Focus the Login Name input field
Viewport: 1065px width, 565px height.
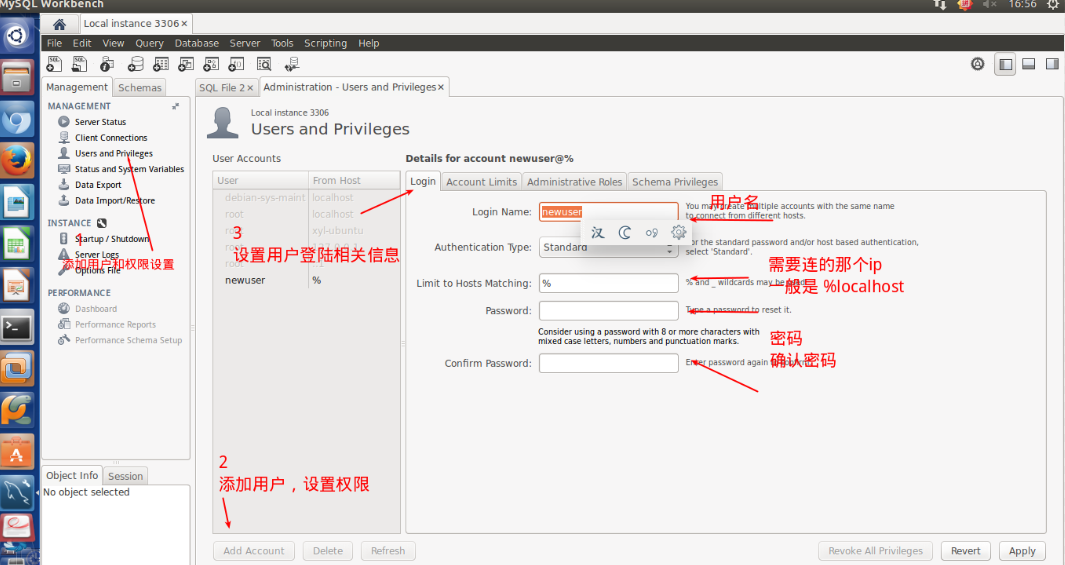(x=609, y=212)
